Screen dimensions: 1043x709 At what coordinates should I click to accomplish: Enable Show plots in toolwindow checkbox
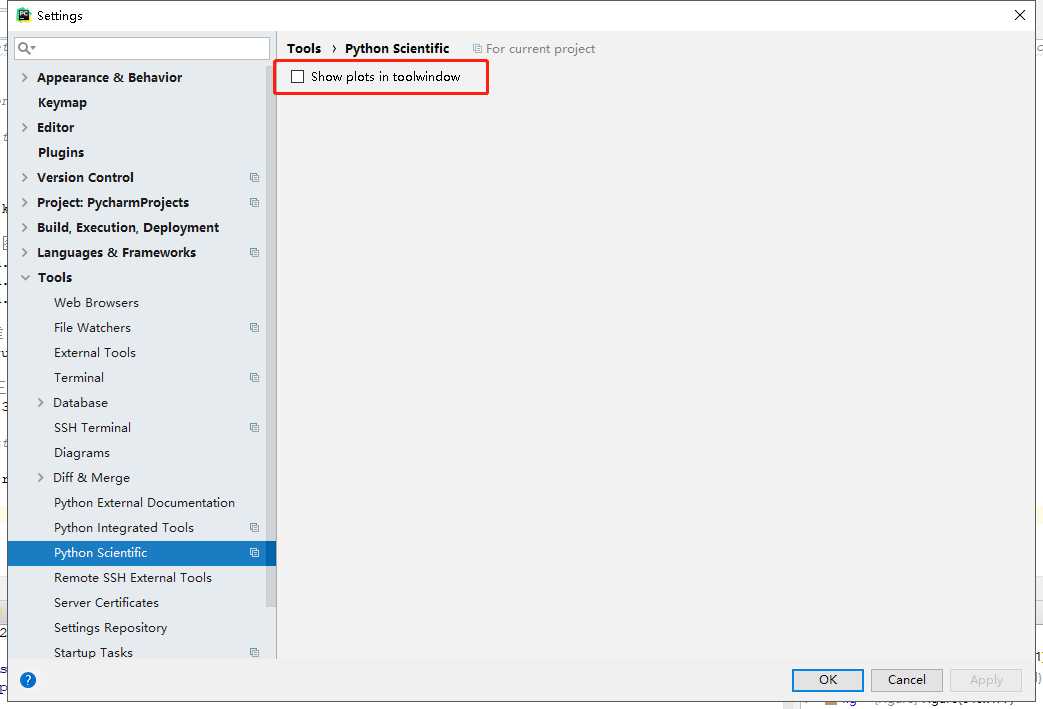[297, 76]
